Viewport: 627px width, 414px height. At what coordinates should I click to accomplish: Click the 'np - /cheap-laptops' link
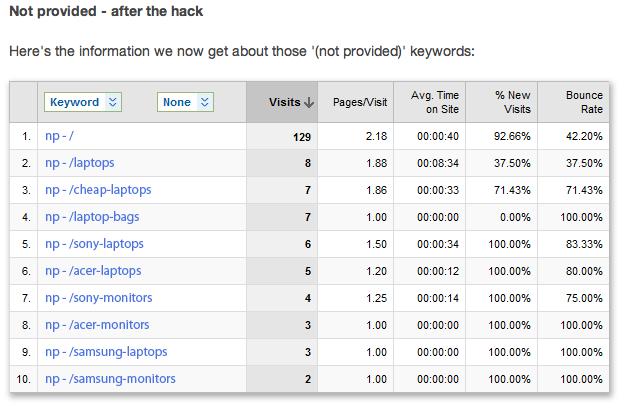pos(98,189)
